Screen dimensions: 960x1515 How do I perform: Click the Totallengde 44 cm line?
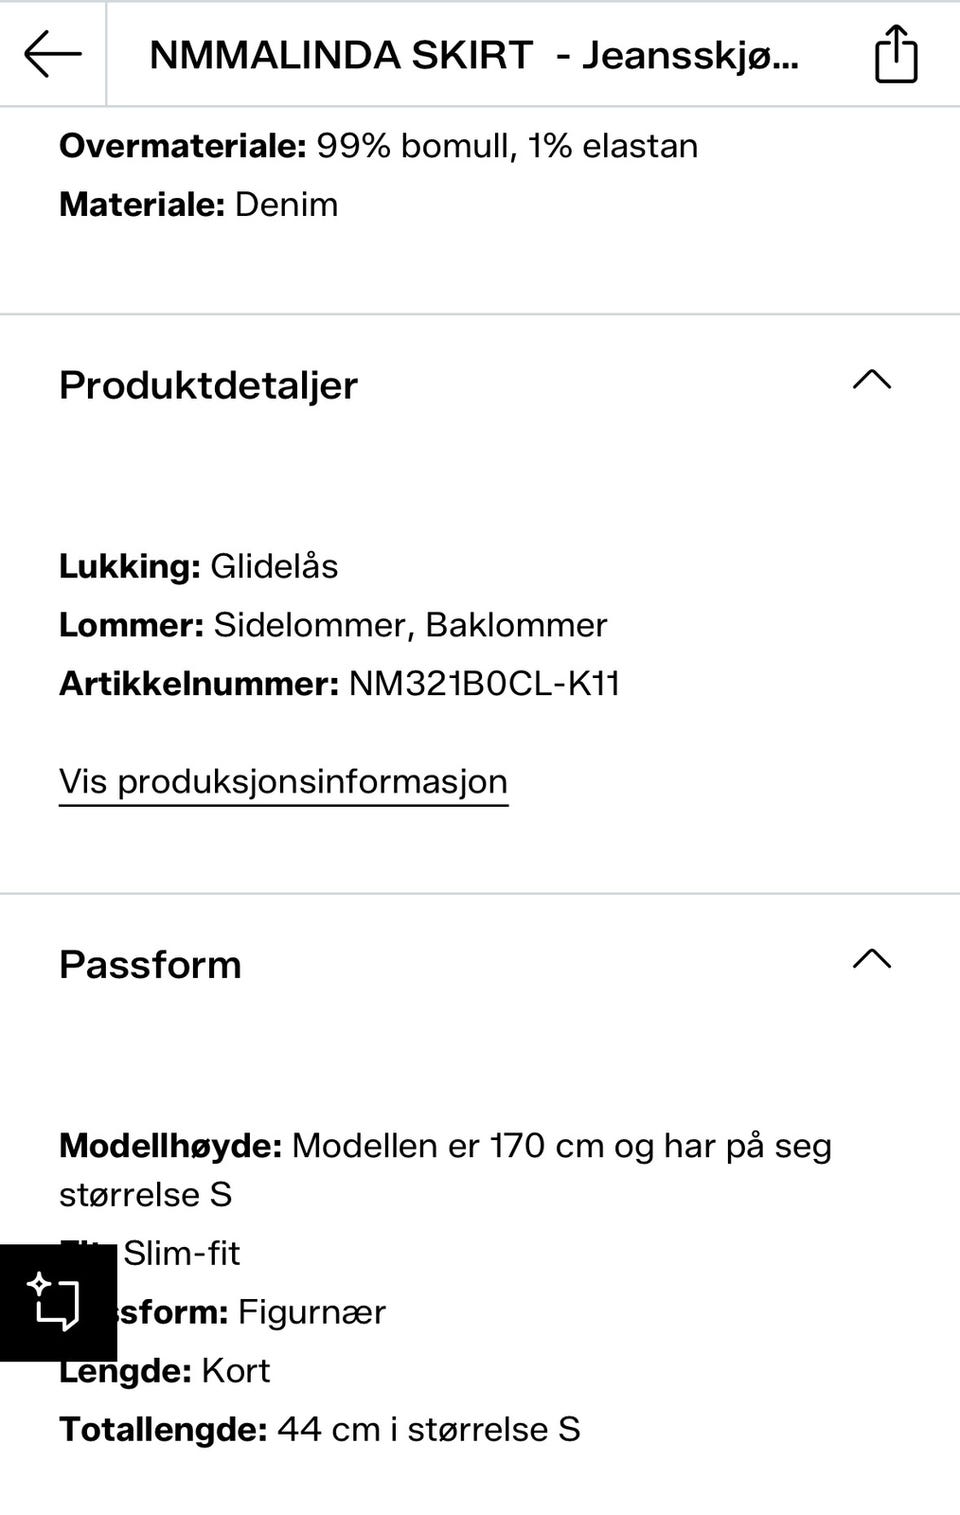(x=320, y=1430)
